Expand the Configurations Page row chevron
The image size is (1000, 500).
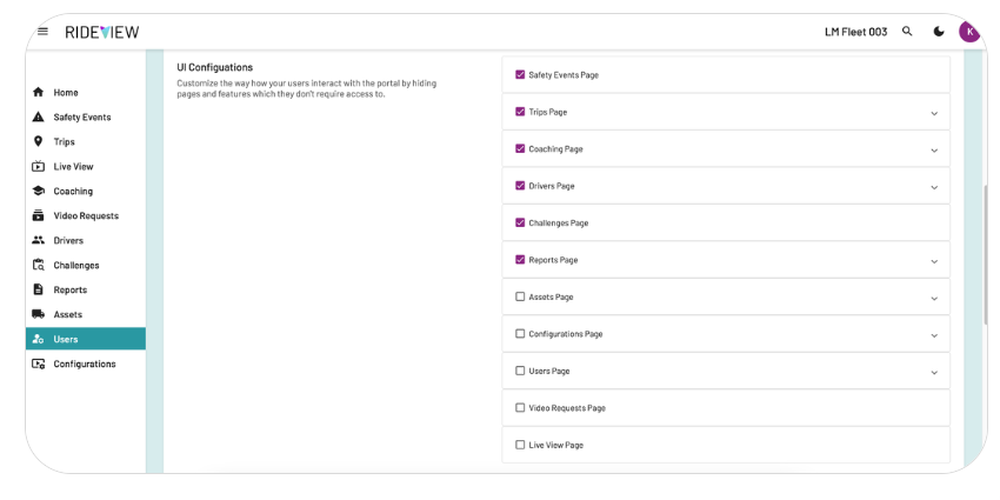click(x=934, y=335)
